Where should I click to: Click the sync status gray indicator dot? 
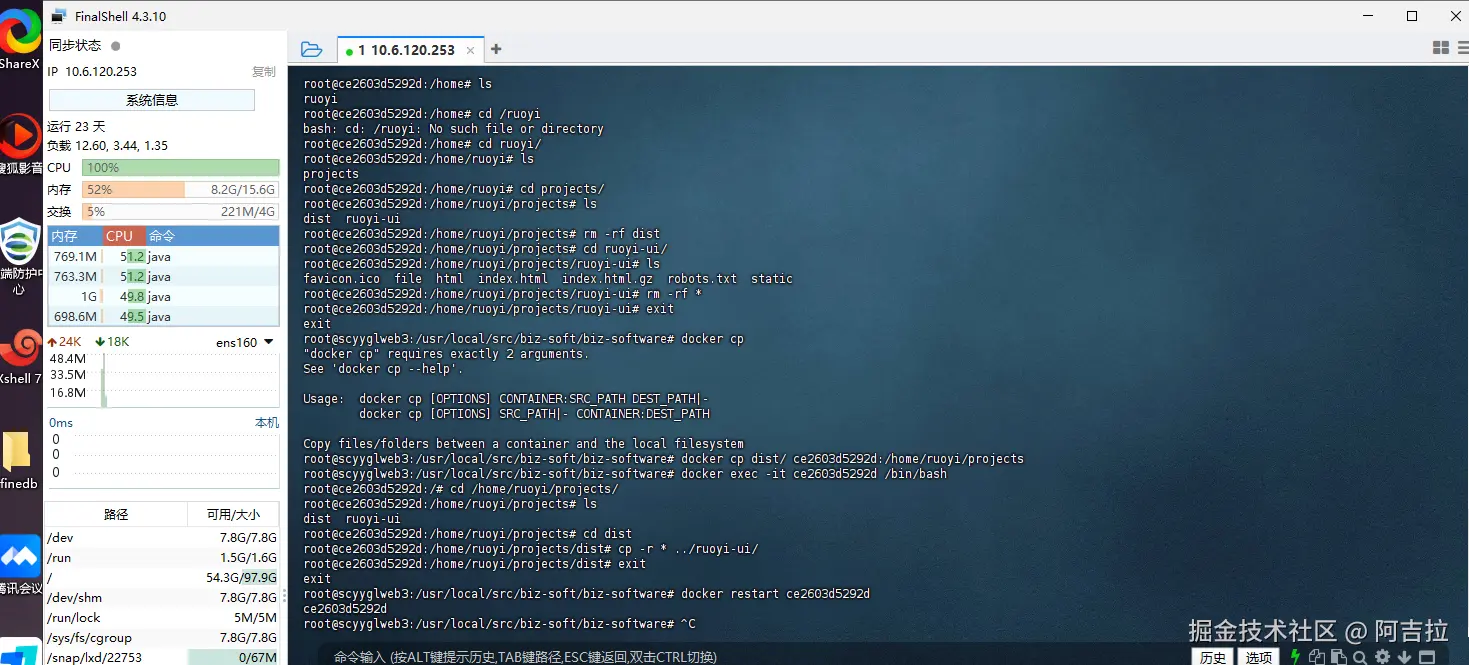pos(116,46)
